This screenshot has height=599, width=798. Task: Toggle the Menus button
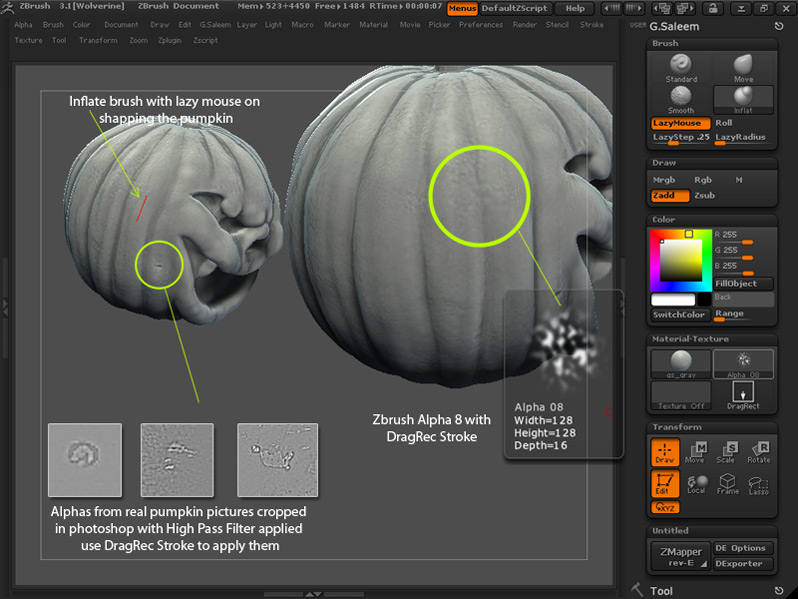click(x=462, y=8)
